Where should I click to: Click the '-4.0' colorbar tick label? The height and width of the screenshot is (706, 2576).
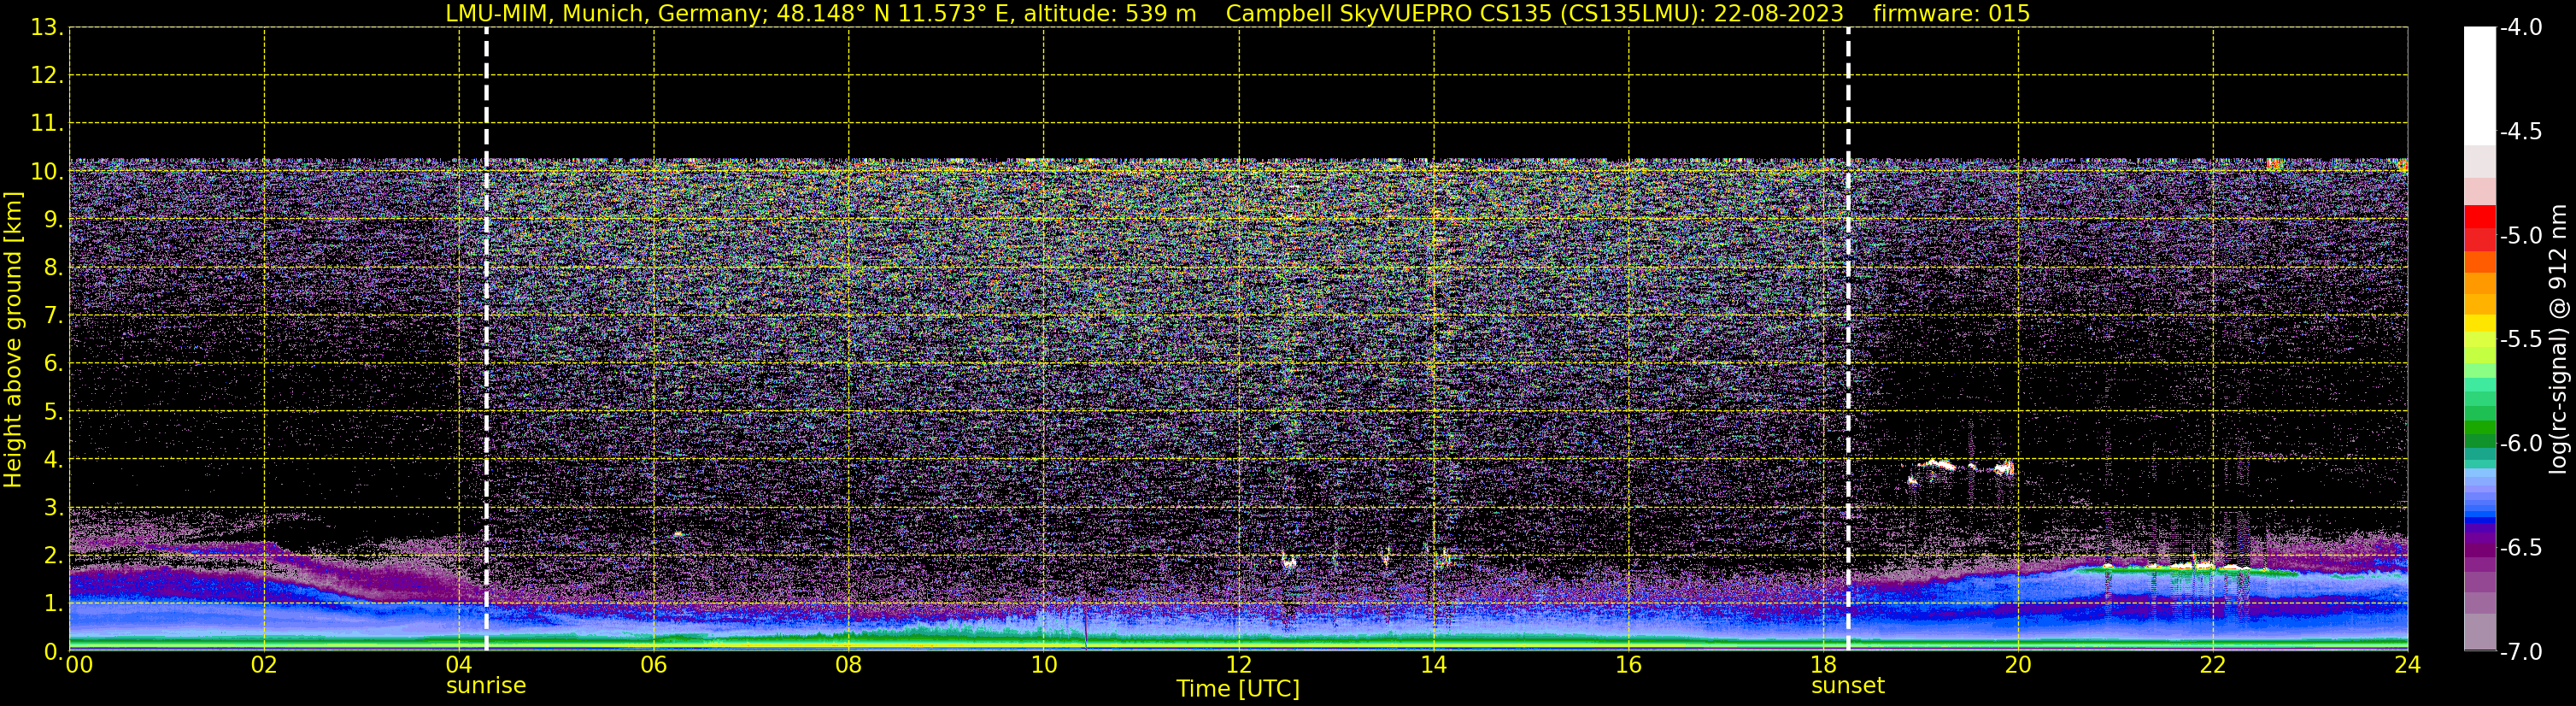coord(2520,28)
